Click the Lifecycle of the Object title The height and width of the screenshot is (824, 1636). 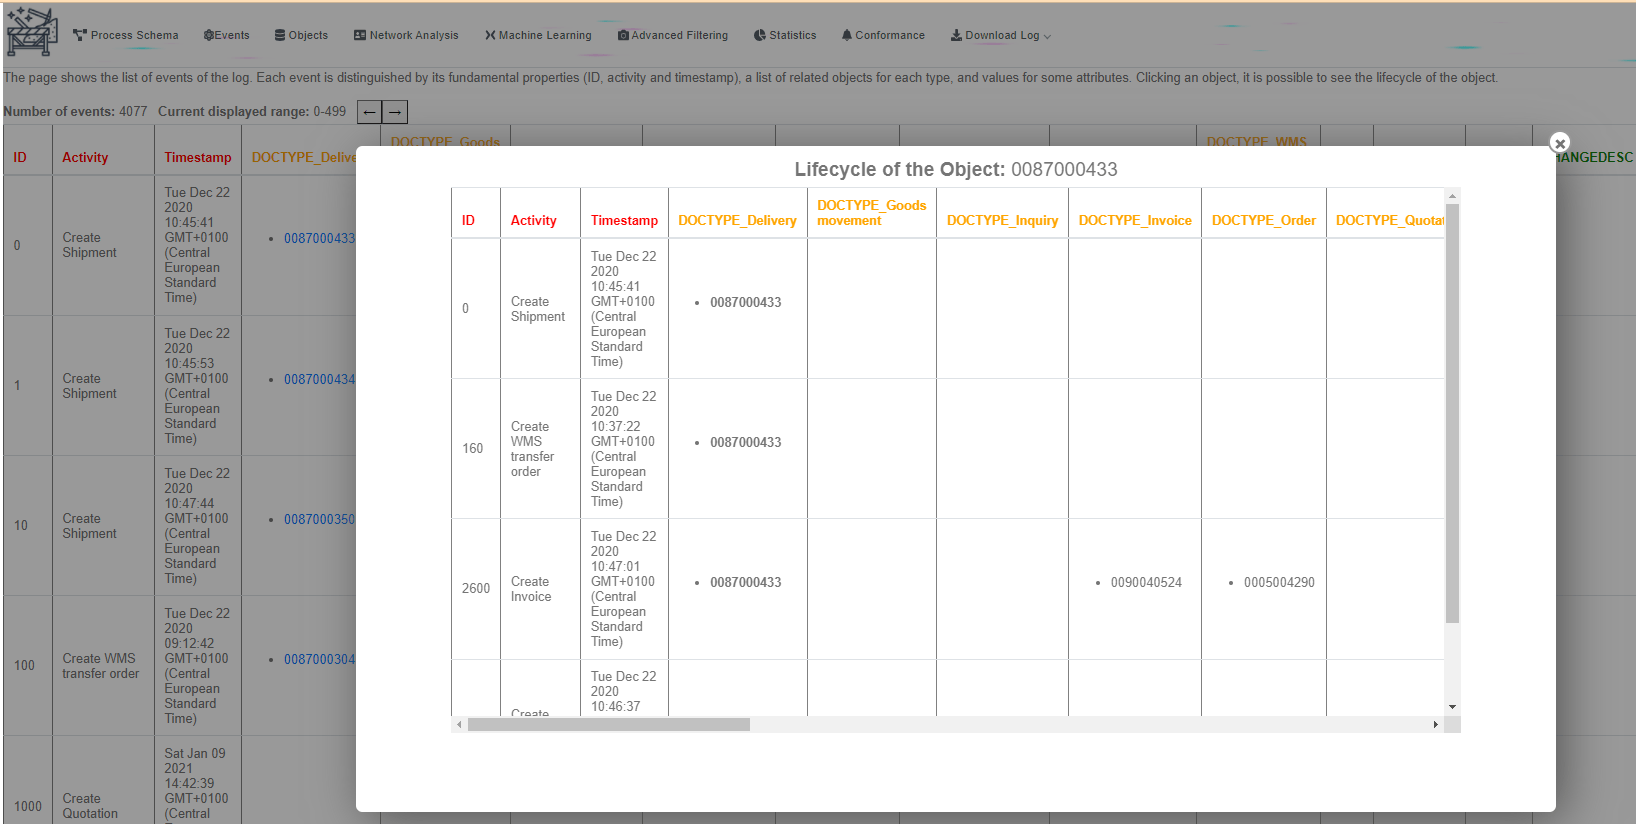tap(956, 169)
